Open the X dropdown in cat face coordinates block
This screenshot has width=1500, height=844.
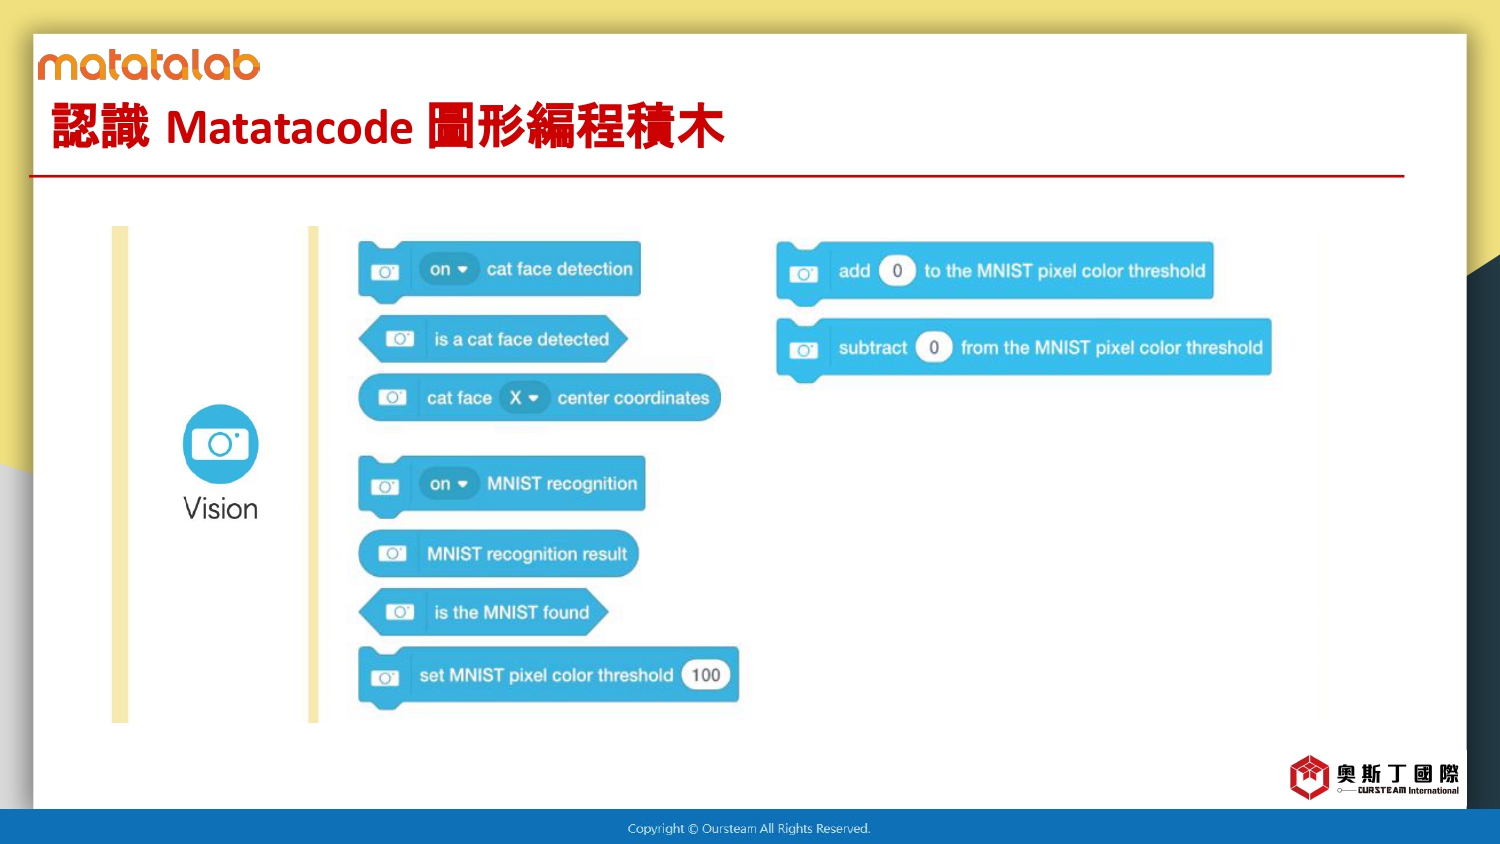(x=524, y=398)
